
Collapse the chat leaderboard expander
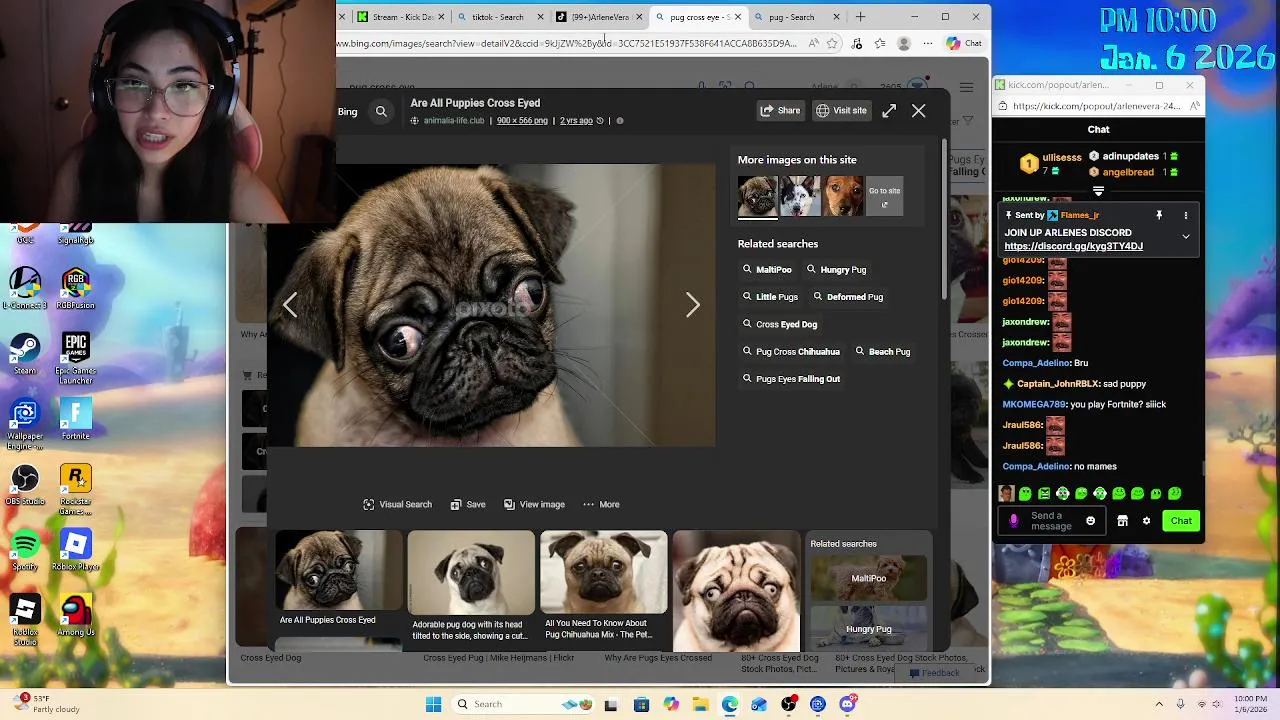point(1098,191)
